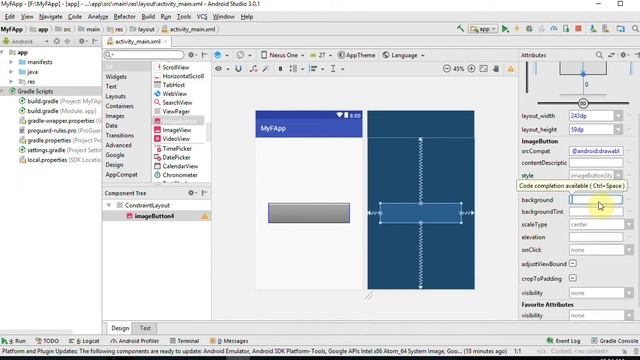Stop the running app red square
640x360 pixels.
[x=578, y=29]
